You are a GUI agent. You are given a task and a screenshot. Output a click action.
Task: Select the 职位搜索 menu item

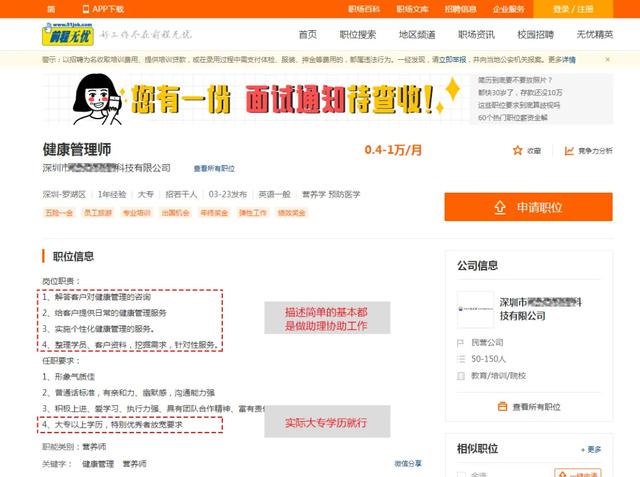(x=358, y=35)
